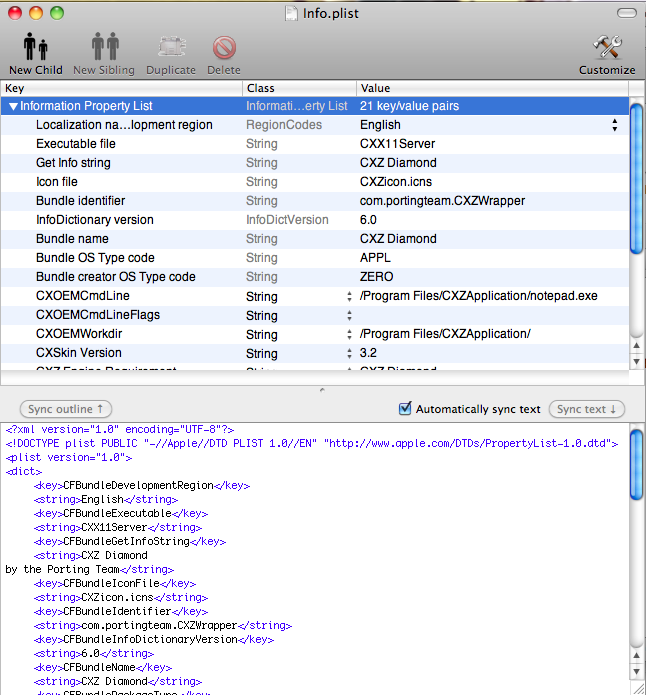This screenshot has width=646, height=695.
Task: Open the class popup for CXOEMWorkdir
Action: pyautogui.click(x=349, y=335)
